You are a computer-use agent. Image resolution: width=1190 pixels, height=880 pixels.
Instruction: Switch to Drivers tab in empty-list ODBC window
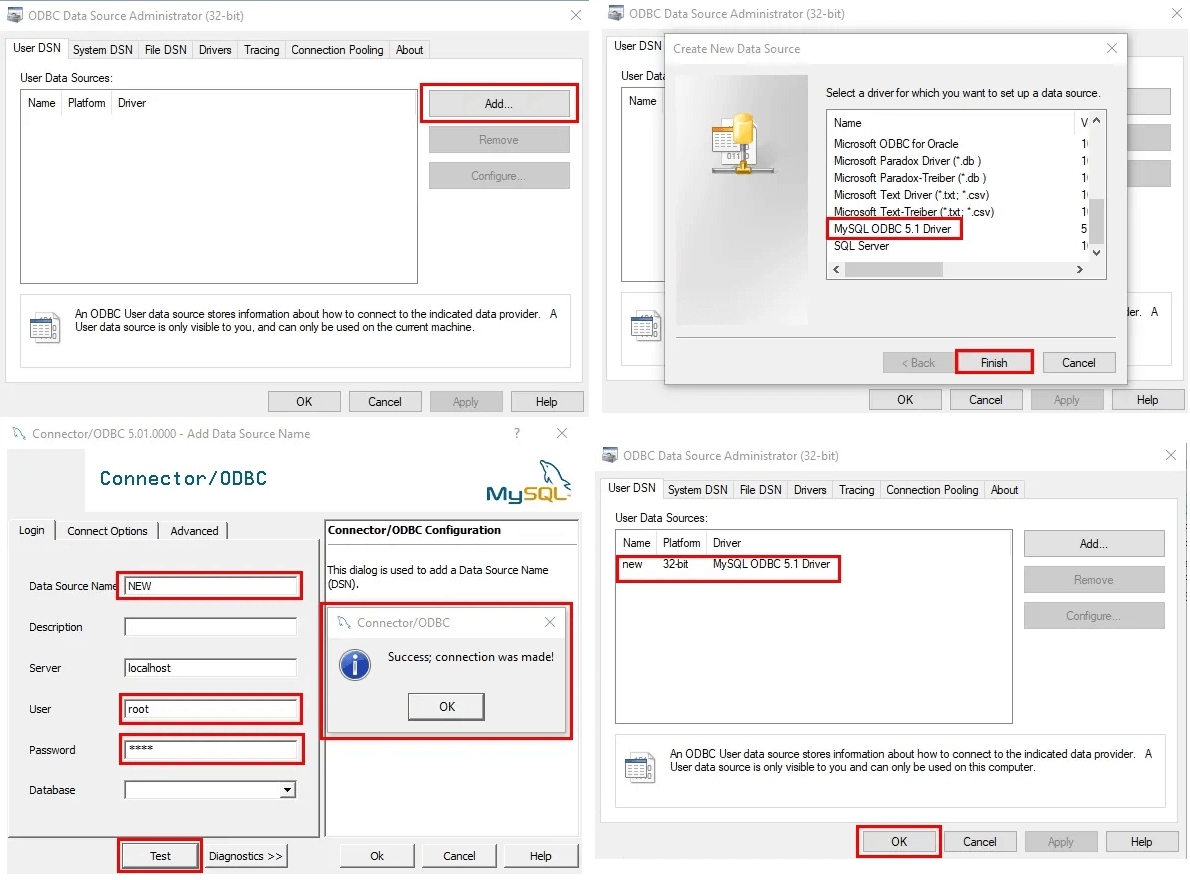(215, 50)
